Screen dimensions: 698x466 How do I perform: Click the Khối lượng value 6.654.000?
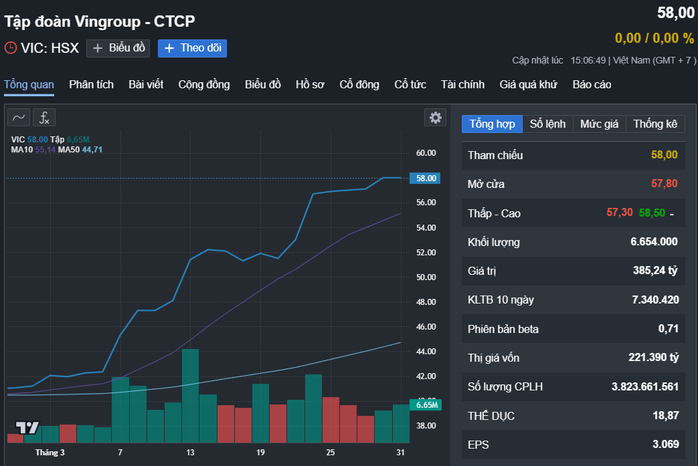point(654,242)
